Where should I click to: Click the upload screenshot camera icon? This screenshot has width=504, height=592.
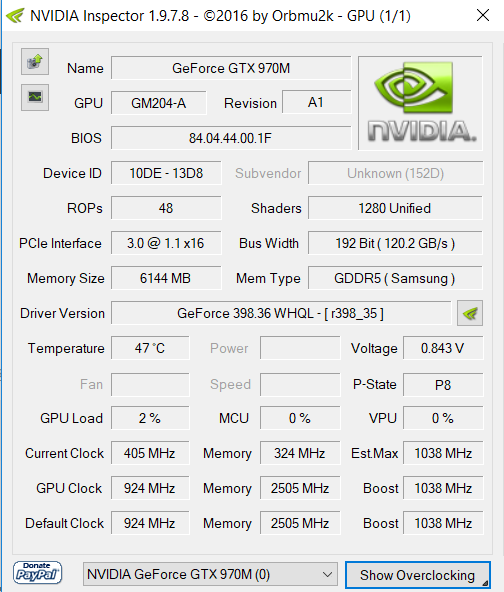point(35,62)
